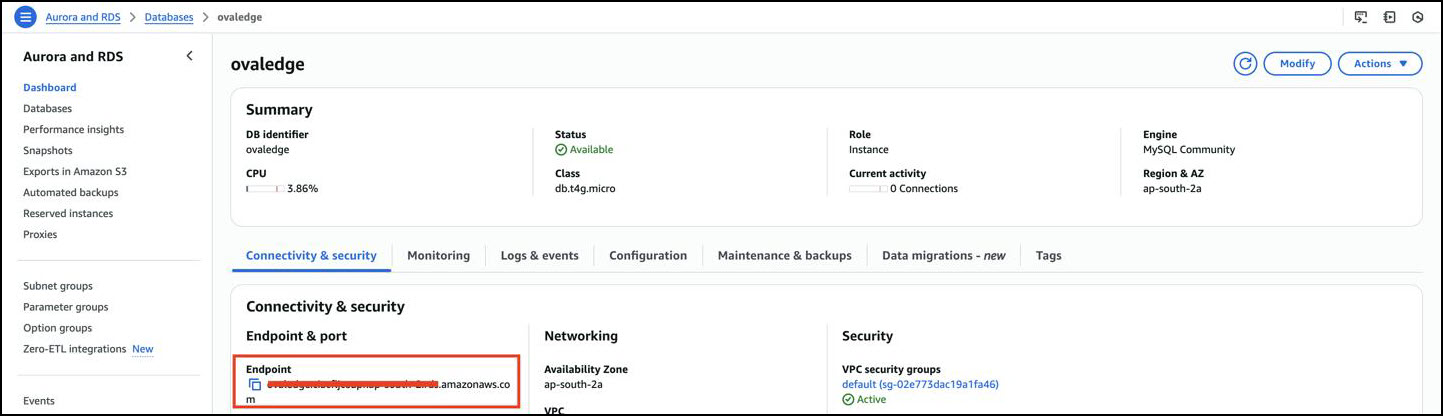Open the Logs & events tab

tap(539, 256)
